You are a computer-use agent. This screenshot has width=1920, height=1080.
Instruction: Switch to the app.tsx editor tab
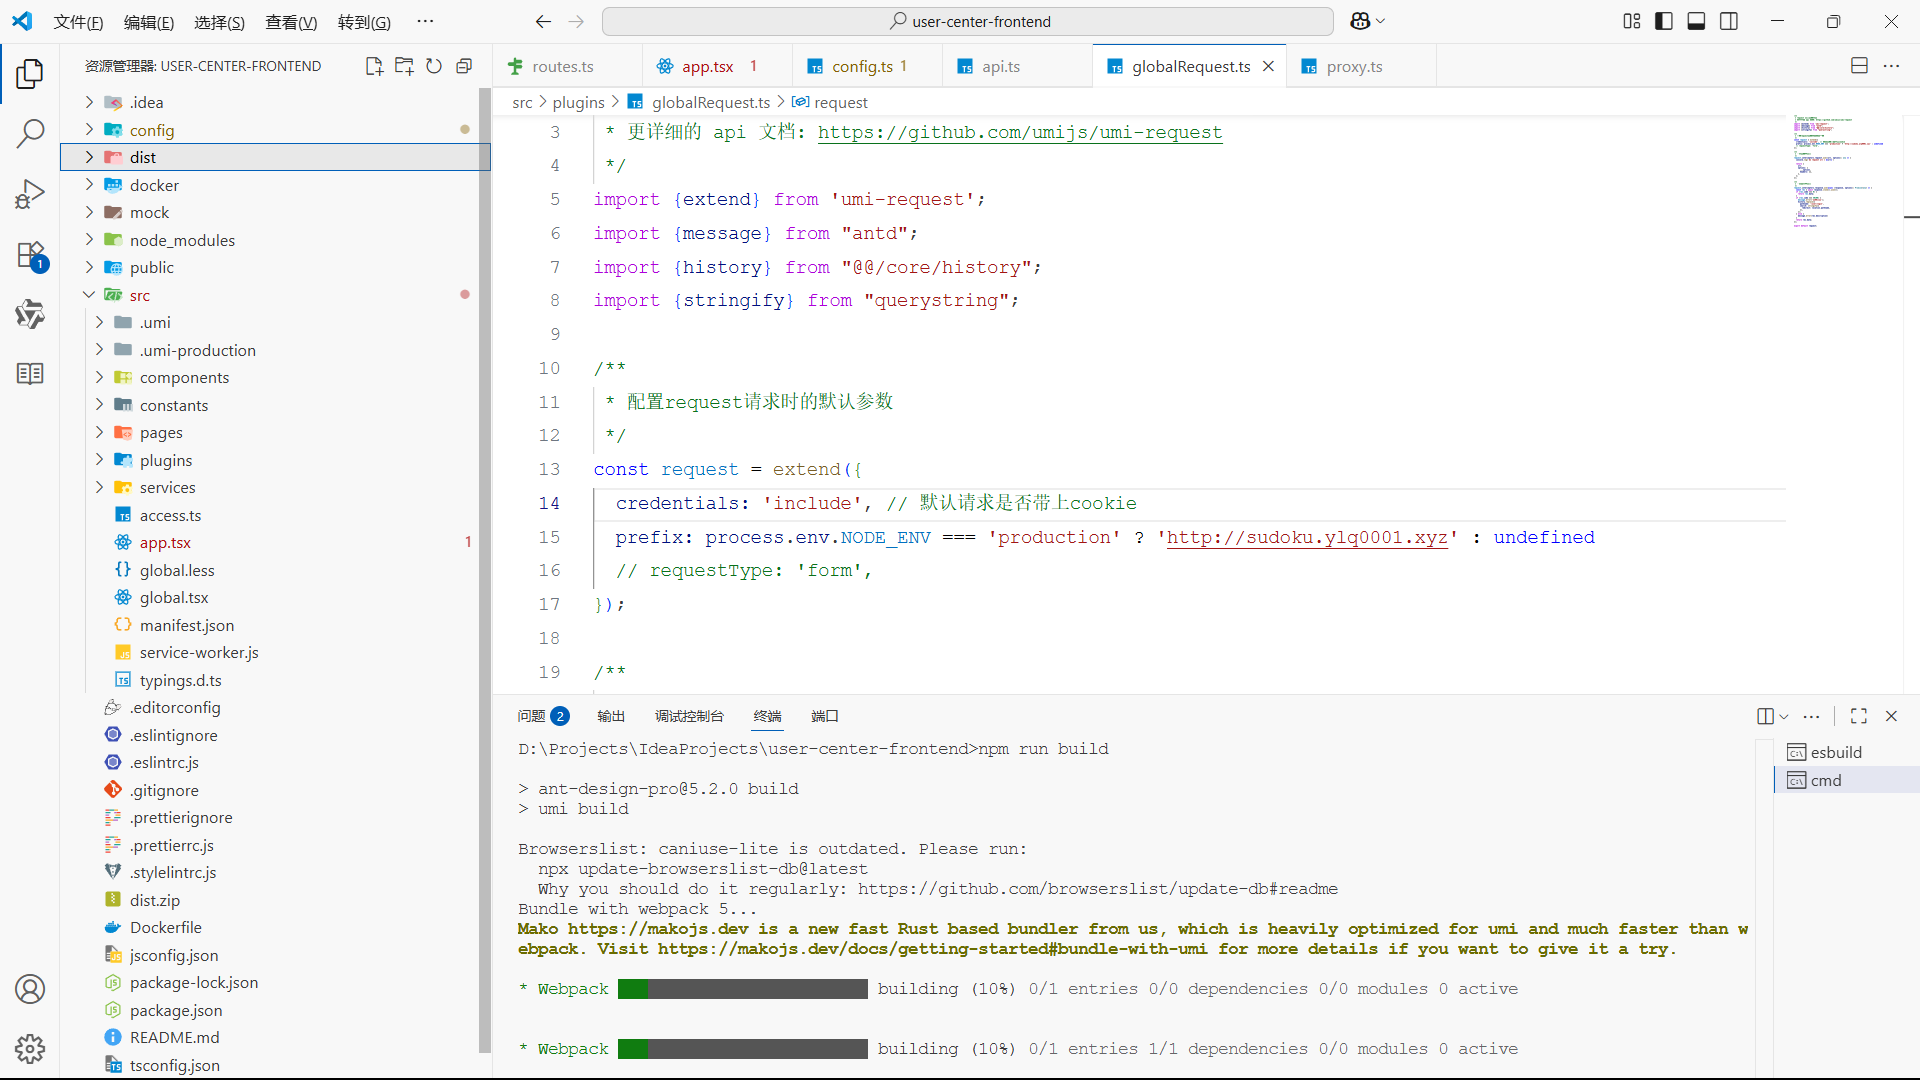707,66
